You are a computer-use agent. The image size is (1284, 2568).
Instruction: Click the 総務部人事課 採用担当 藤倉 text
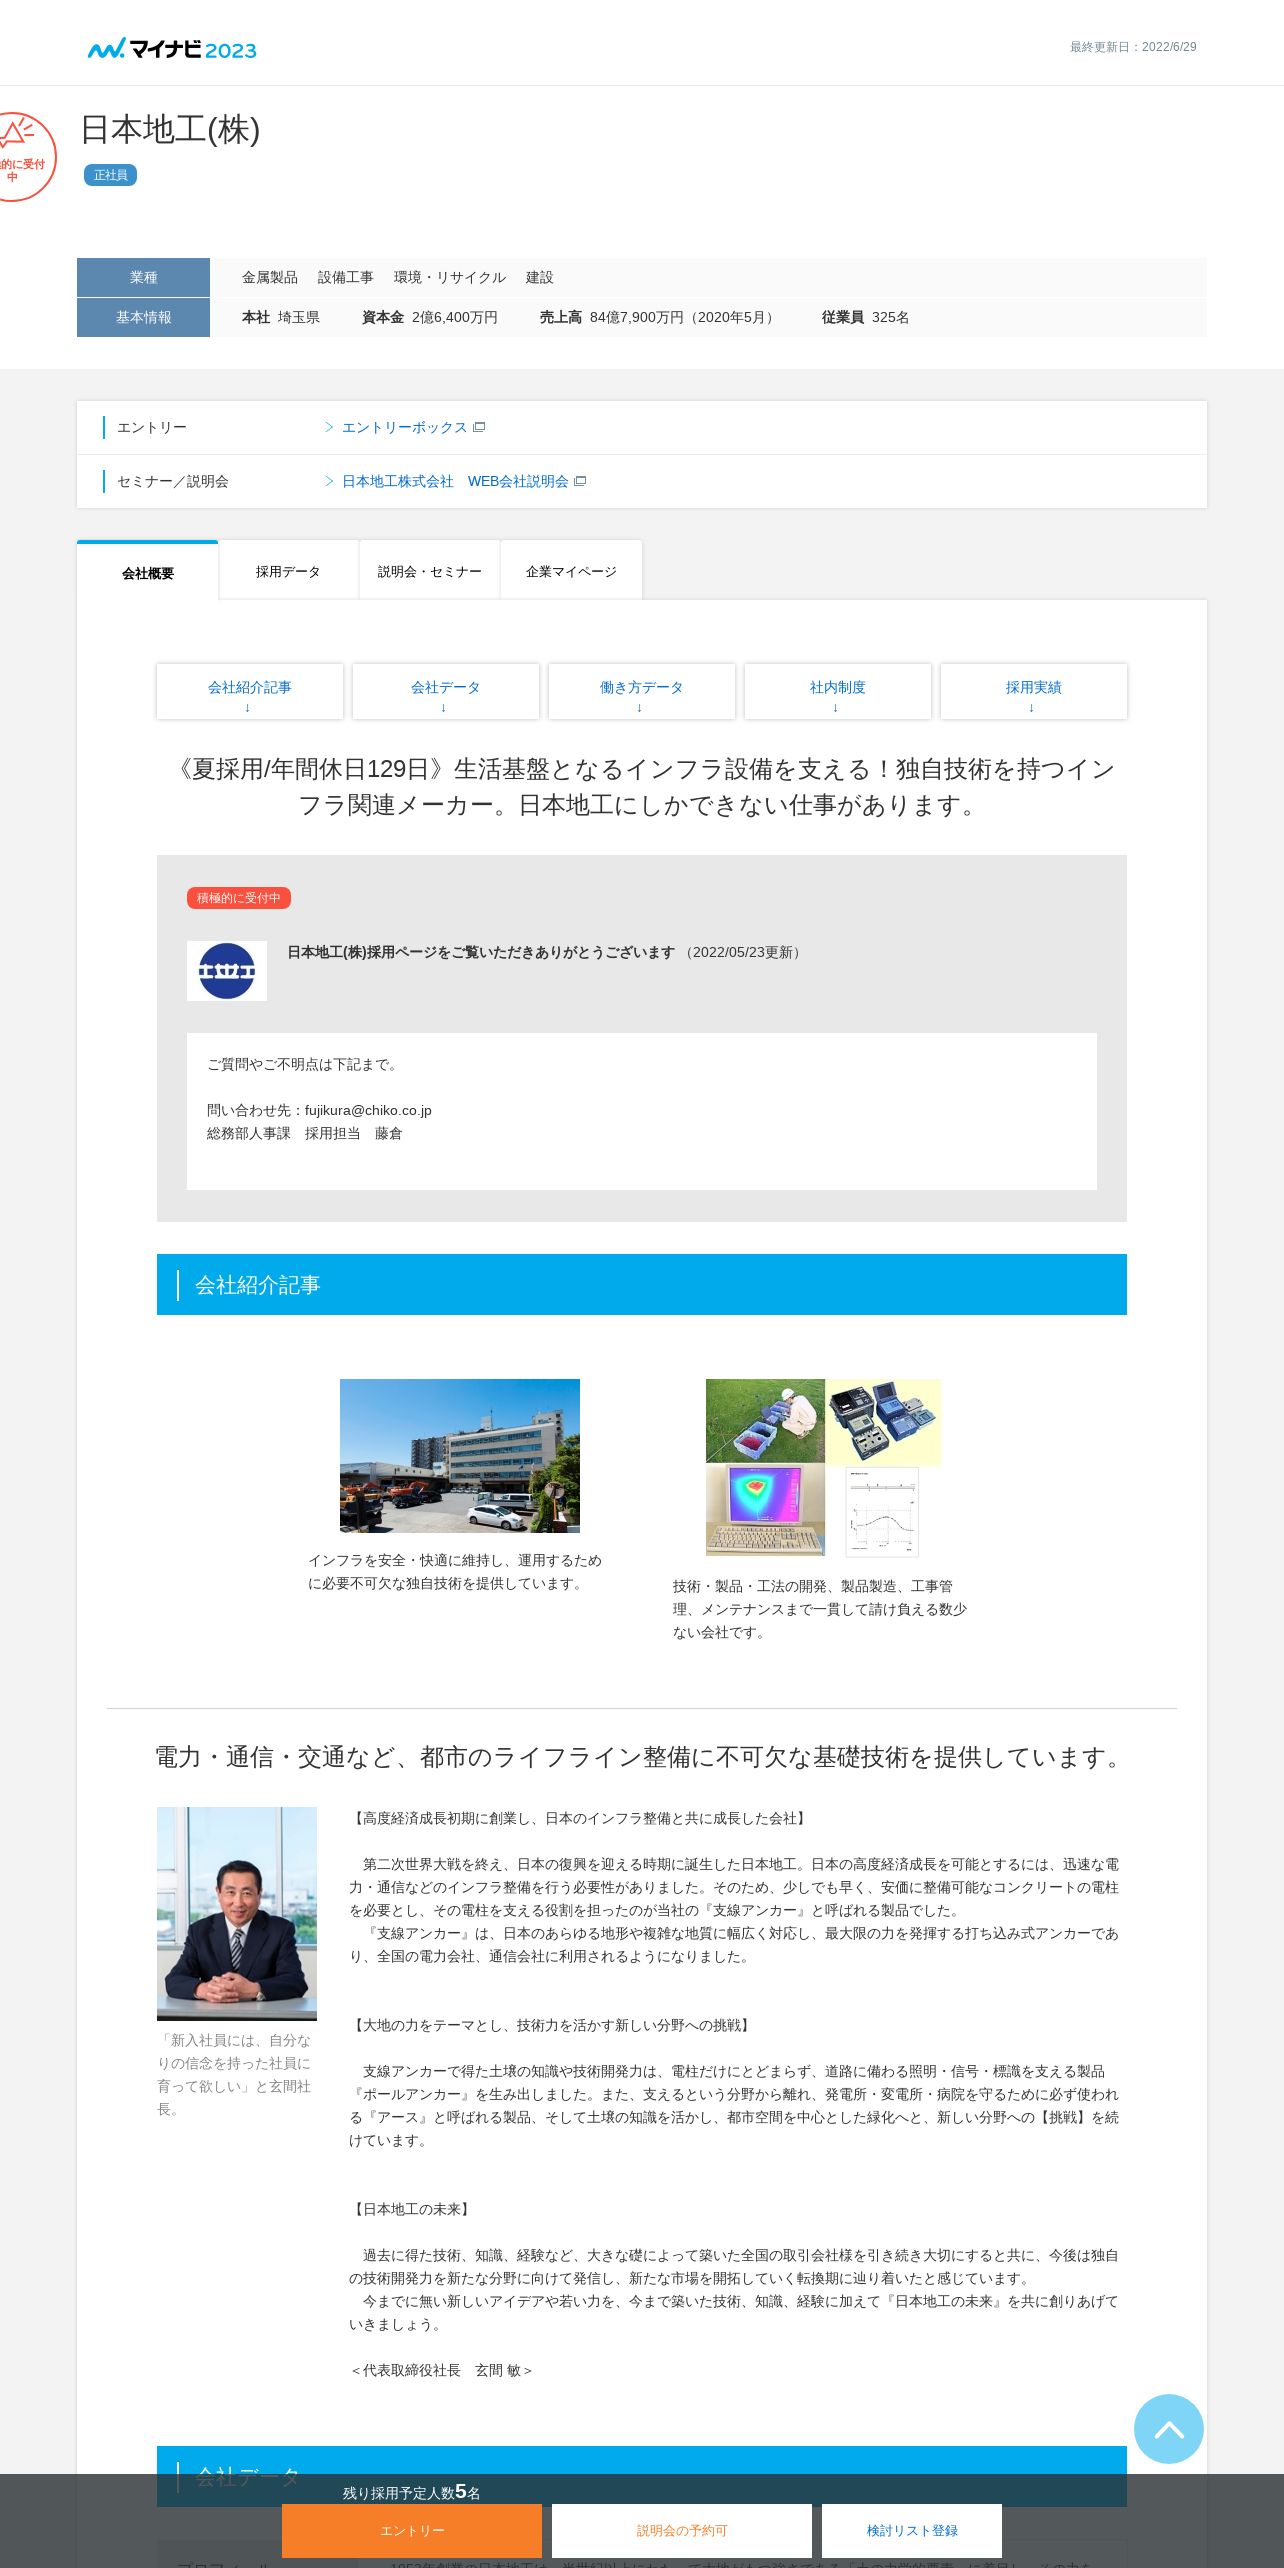point(305,1133)
